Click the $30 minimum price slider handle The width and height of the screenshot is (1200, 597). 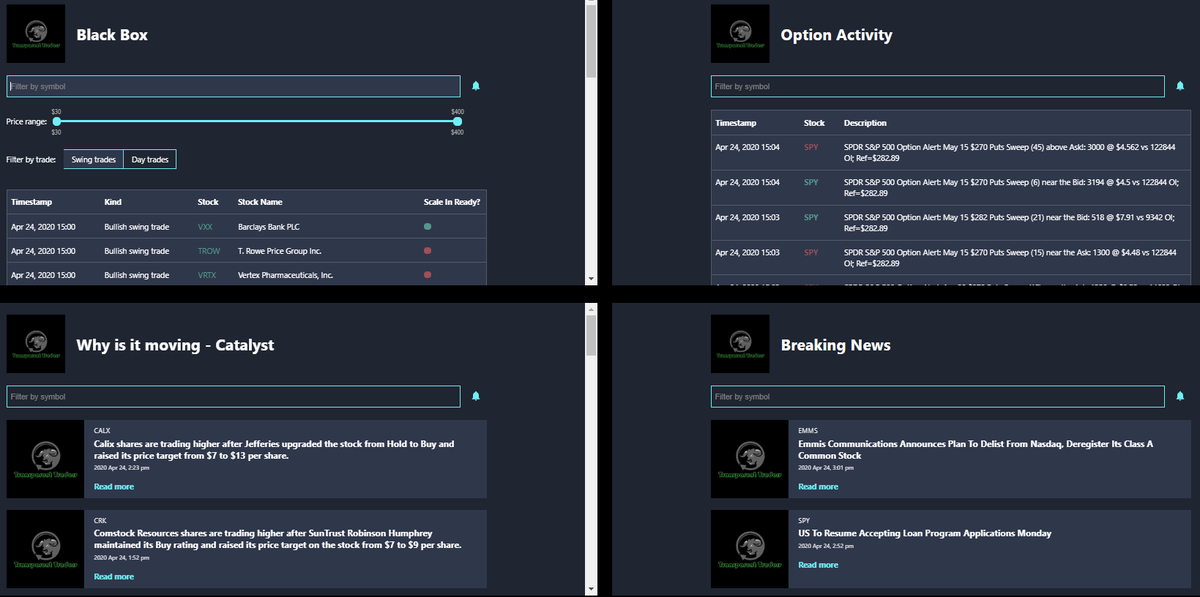click(56, 121)
